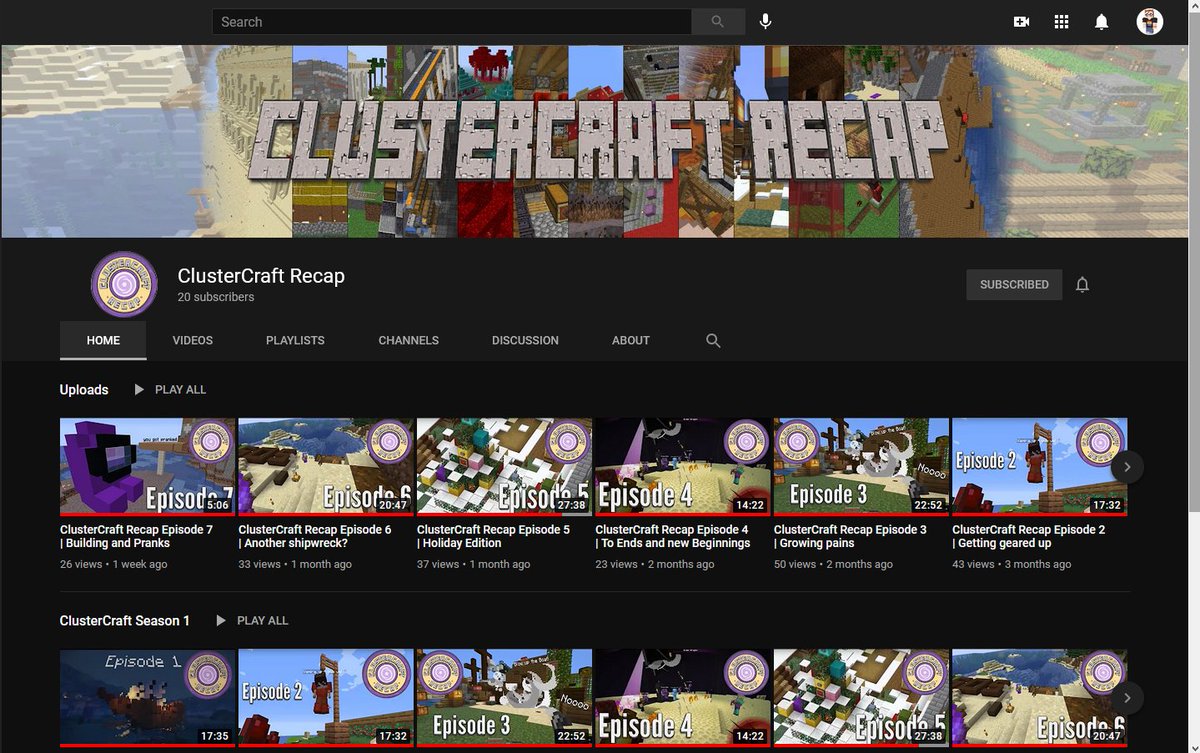Click title 'Episode 7 | Building and Pranks'

pyautogui.click(x=136, y=536)
